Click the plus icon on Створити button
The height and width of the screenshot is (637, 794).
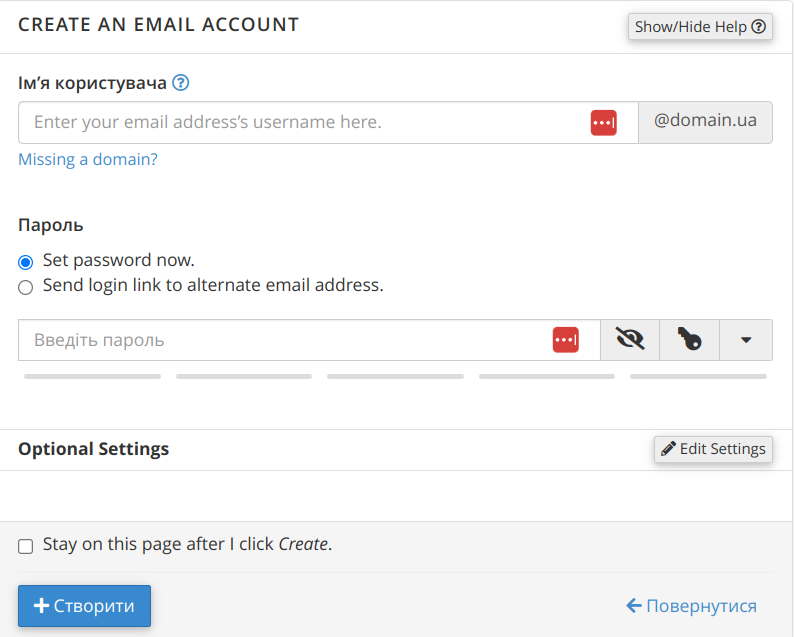(x=41, y=606)
